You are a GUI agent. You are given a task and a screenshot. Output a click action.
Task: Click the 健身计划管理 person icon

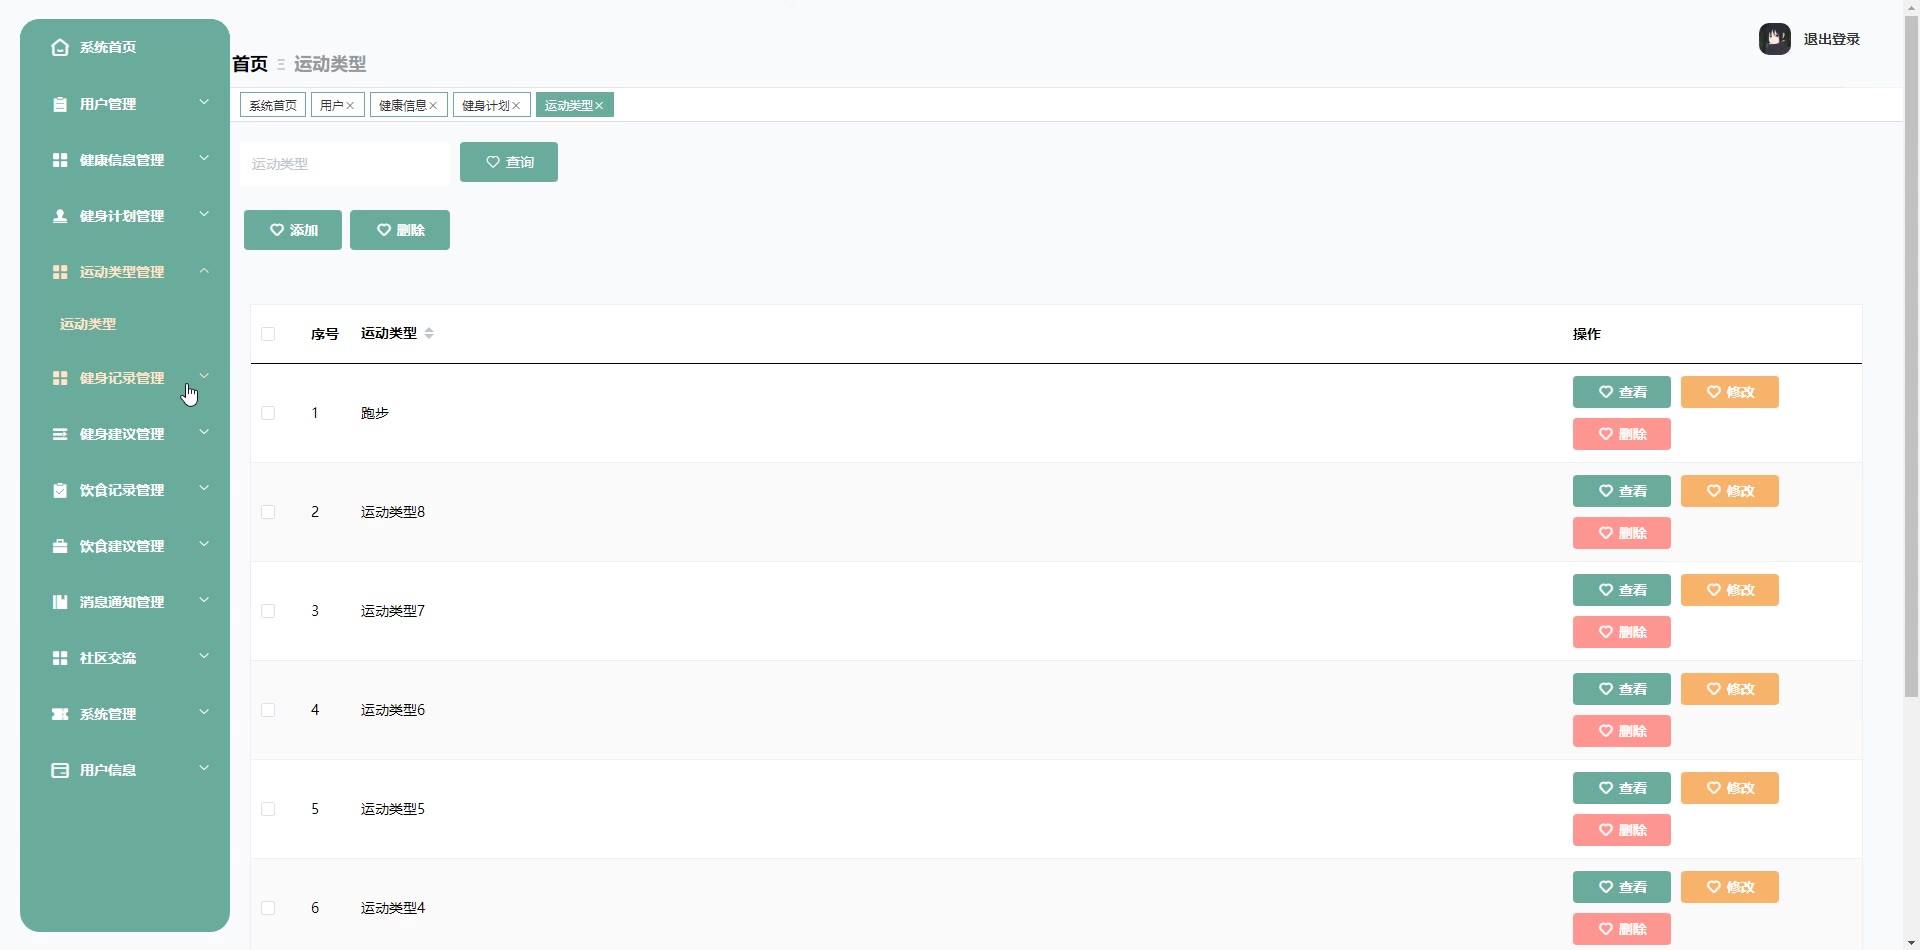tap(60, 216)
